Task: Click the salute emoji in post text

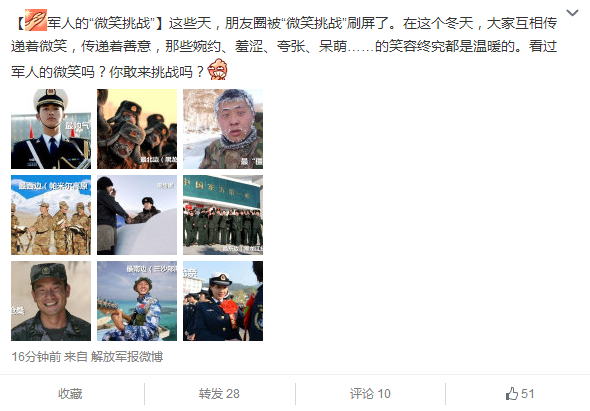Action: click(x=36, y=20)
